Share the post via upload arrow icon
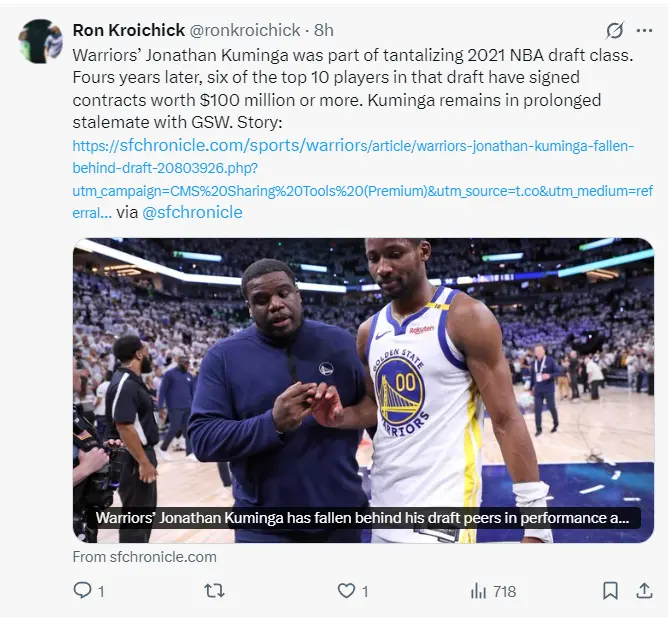This screenshot has width=668, height=618. 643,591
